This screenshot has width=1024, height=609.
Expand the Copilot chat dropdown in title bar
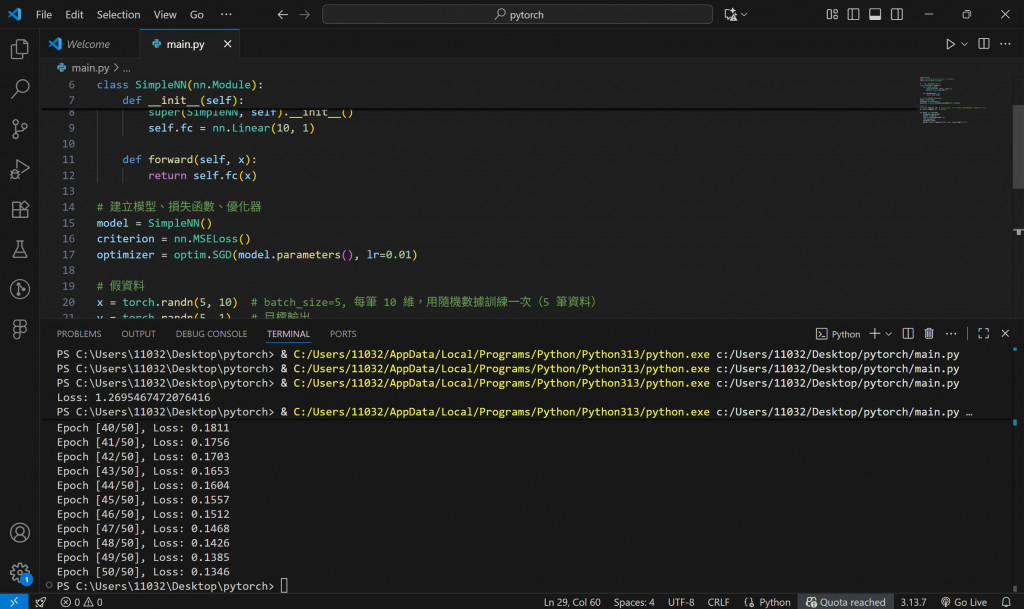click(x=744, y=15)
